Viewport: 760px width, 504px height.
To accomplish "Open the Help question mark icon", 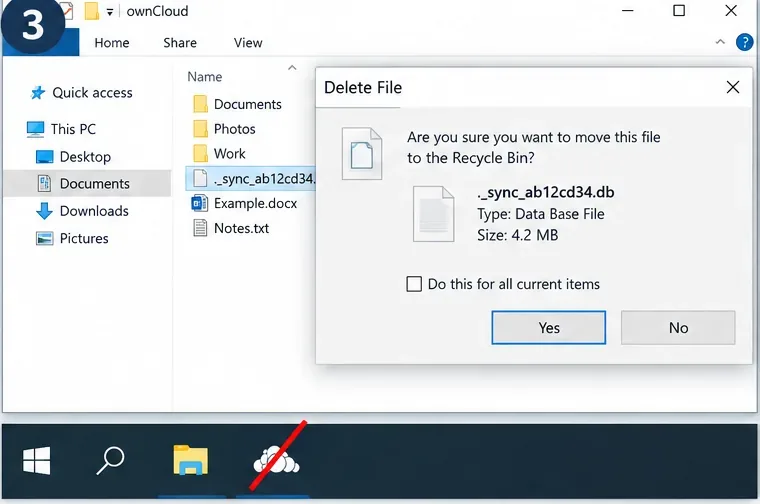I will coord(744,43).
